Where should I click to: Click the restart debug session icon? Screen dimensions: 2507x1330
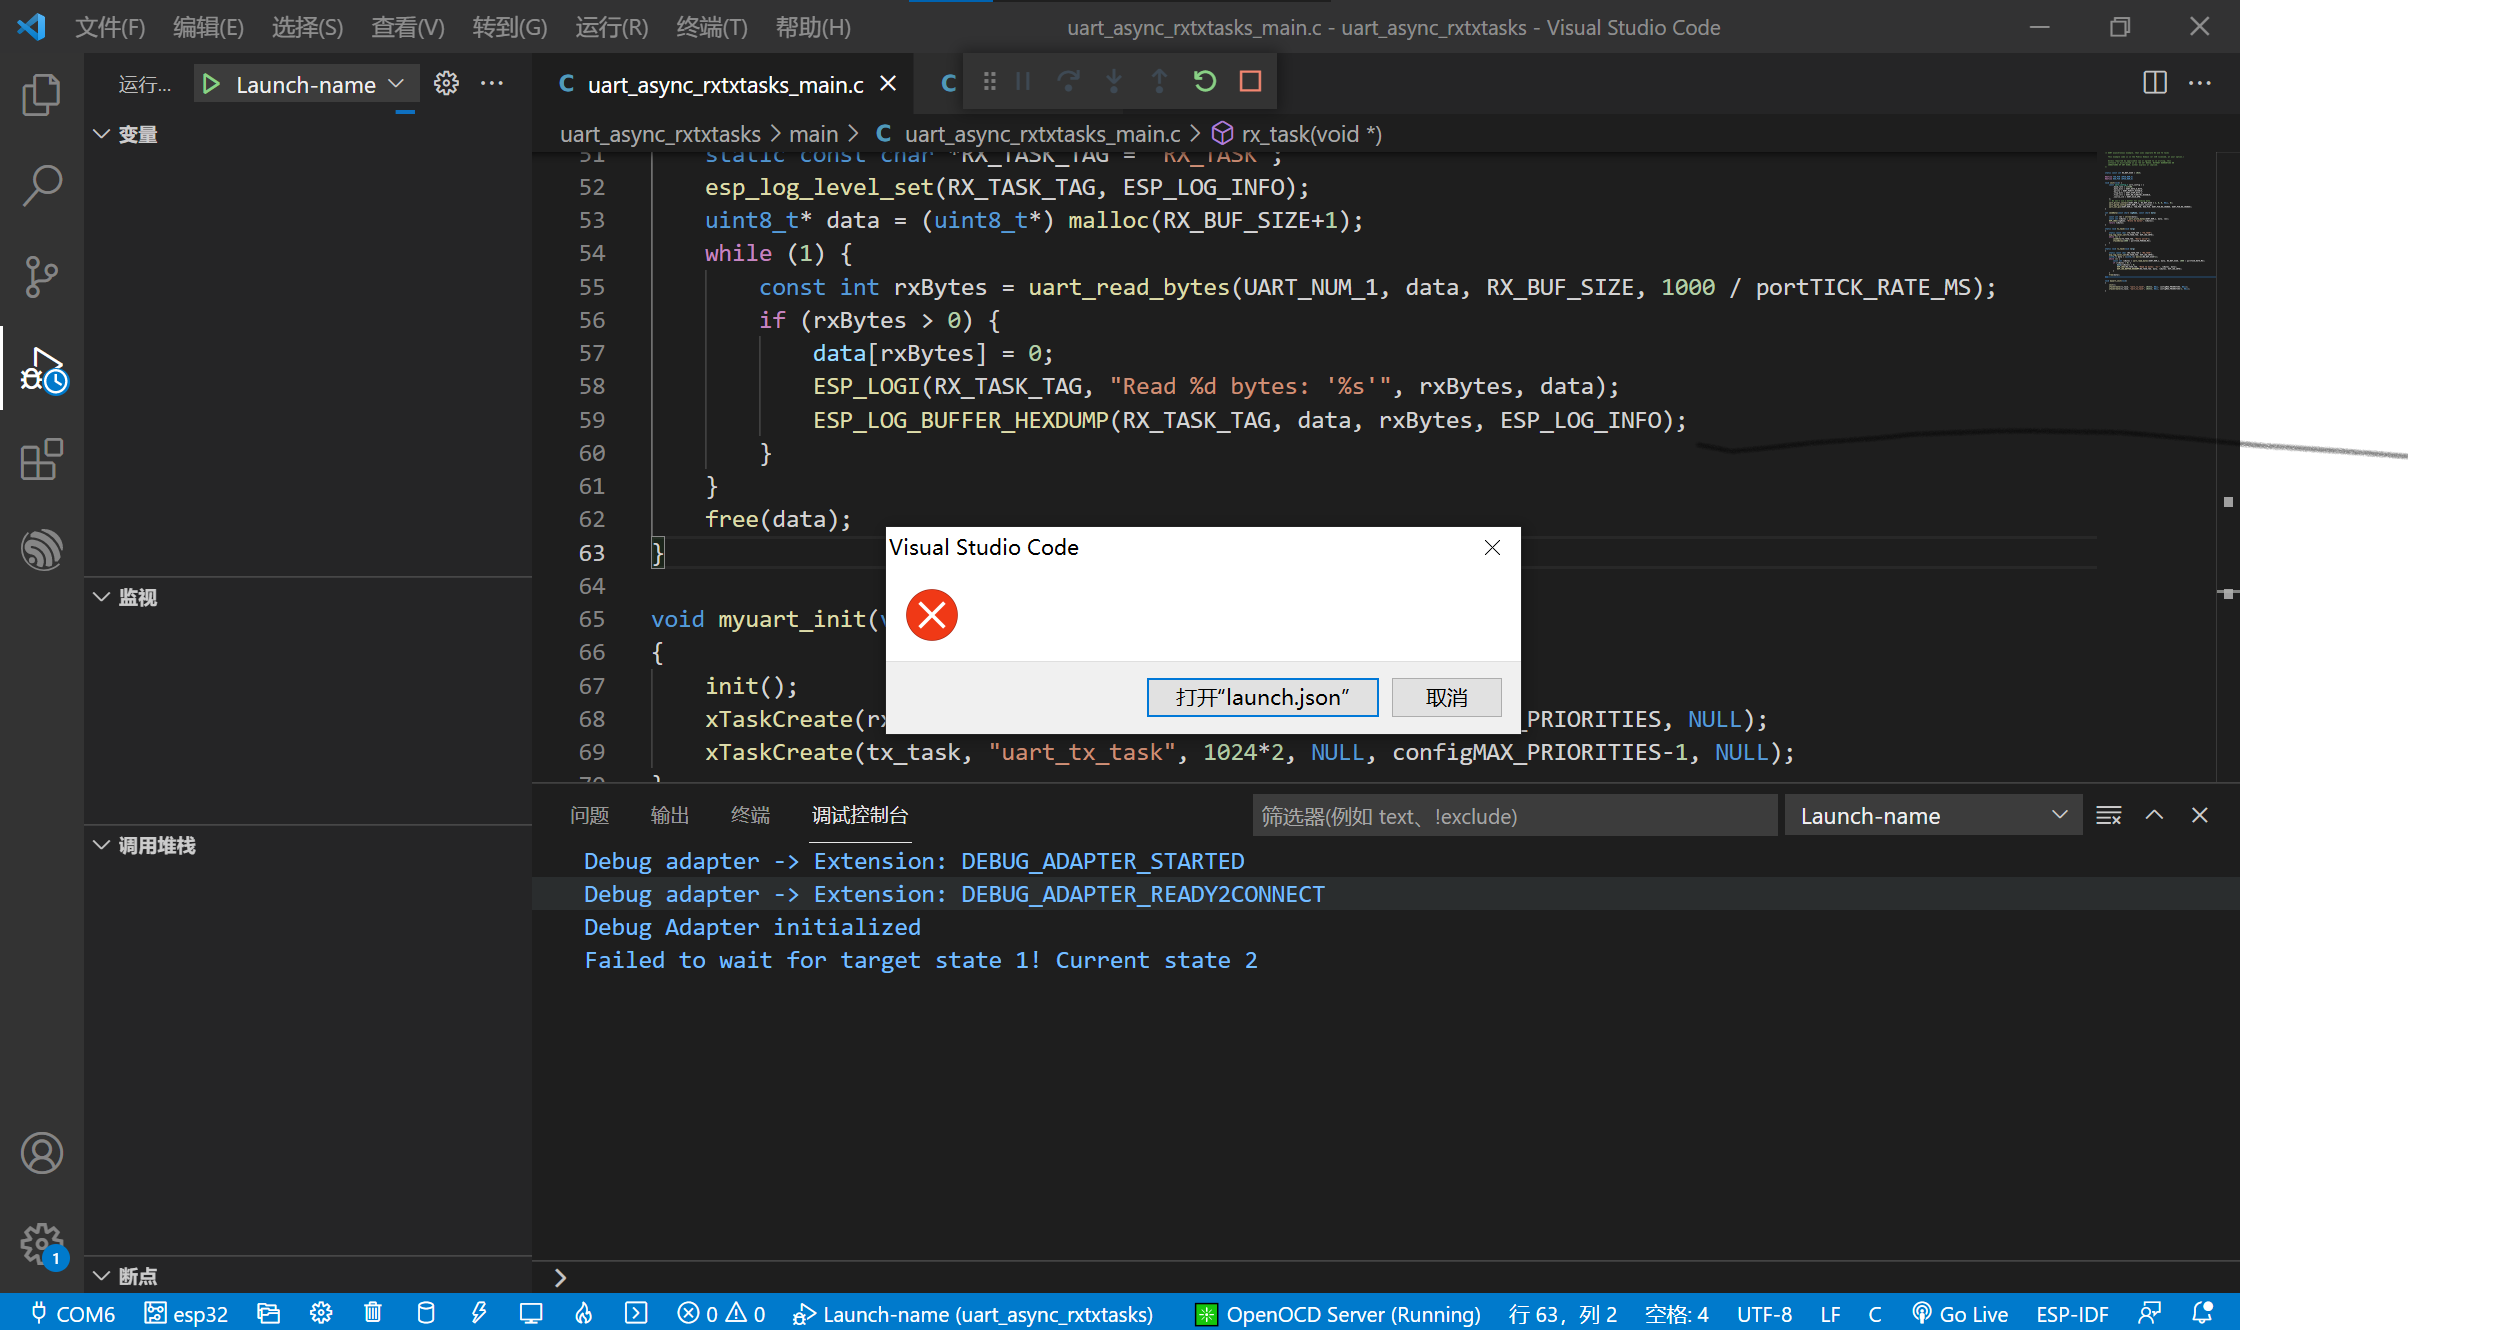1204,81
